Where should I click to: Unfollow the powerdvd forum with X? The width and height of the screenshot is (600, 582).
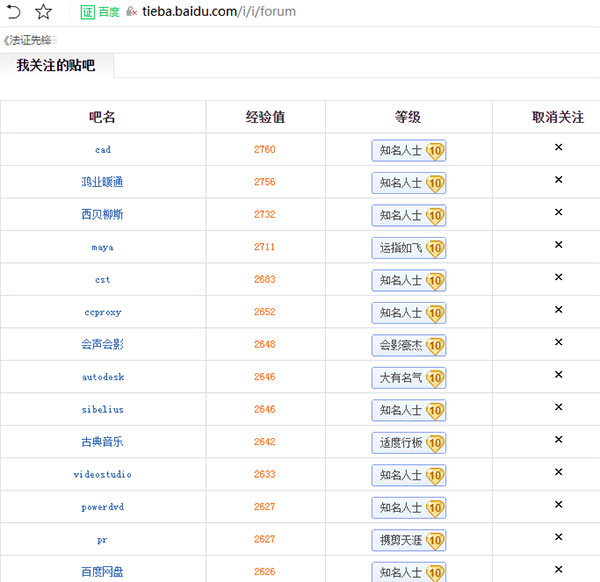[x=558, y=505]
